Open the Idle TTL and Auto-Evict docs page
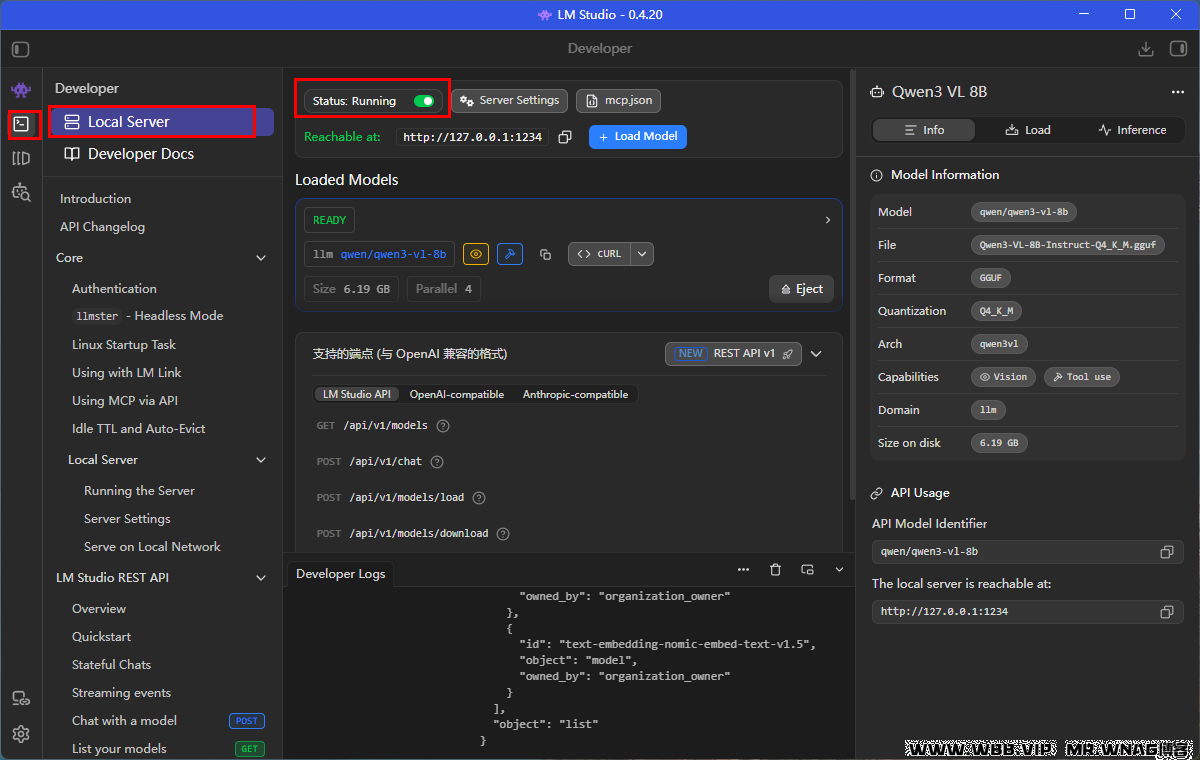This screenshot has height=760, width=1200. tap(139, 429)
